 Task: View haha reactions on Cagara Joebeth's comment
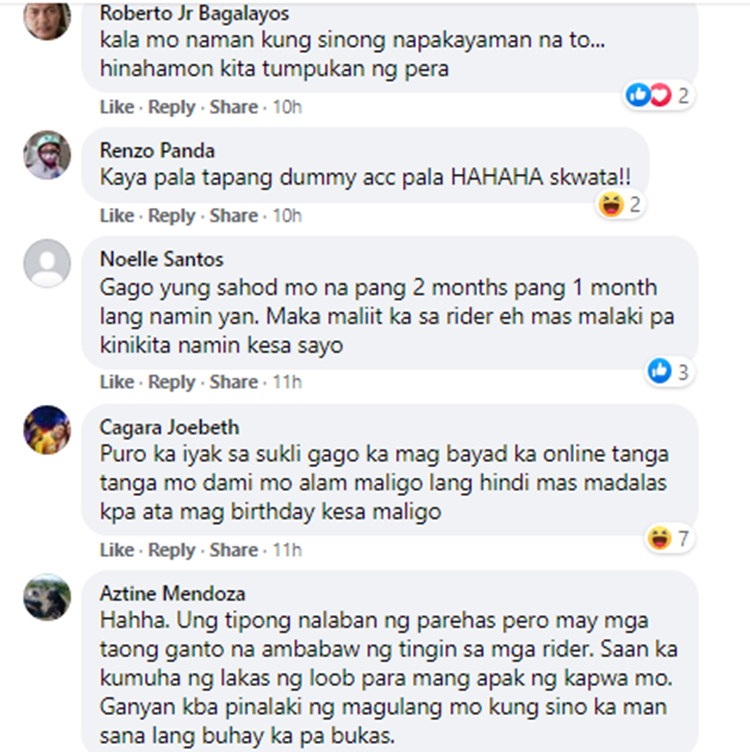tap(669, 538)
